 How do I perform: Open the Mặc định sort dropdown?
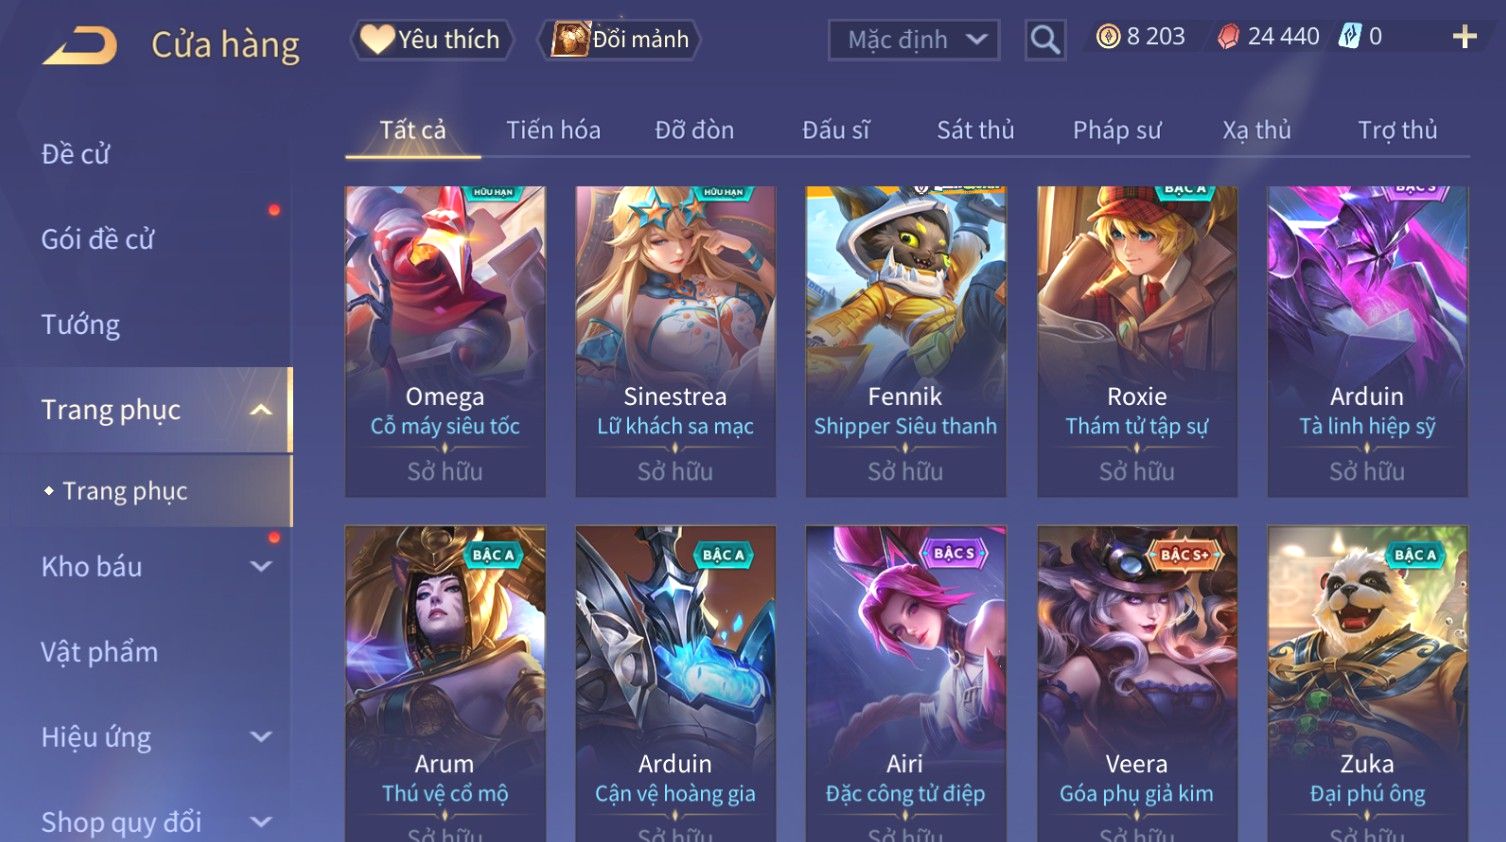coord(914,40)
